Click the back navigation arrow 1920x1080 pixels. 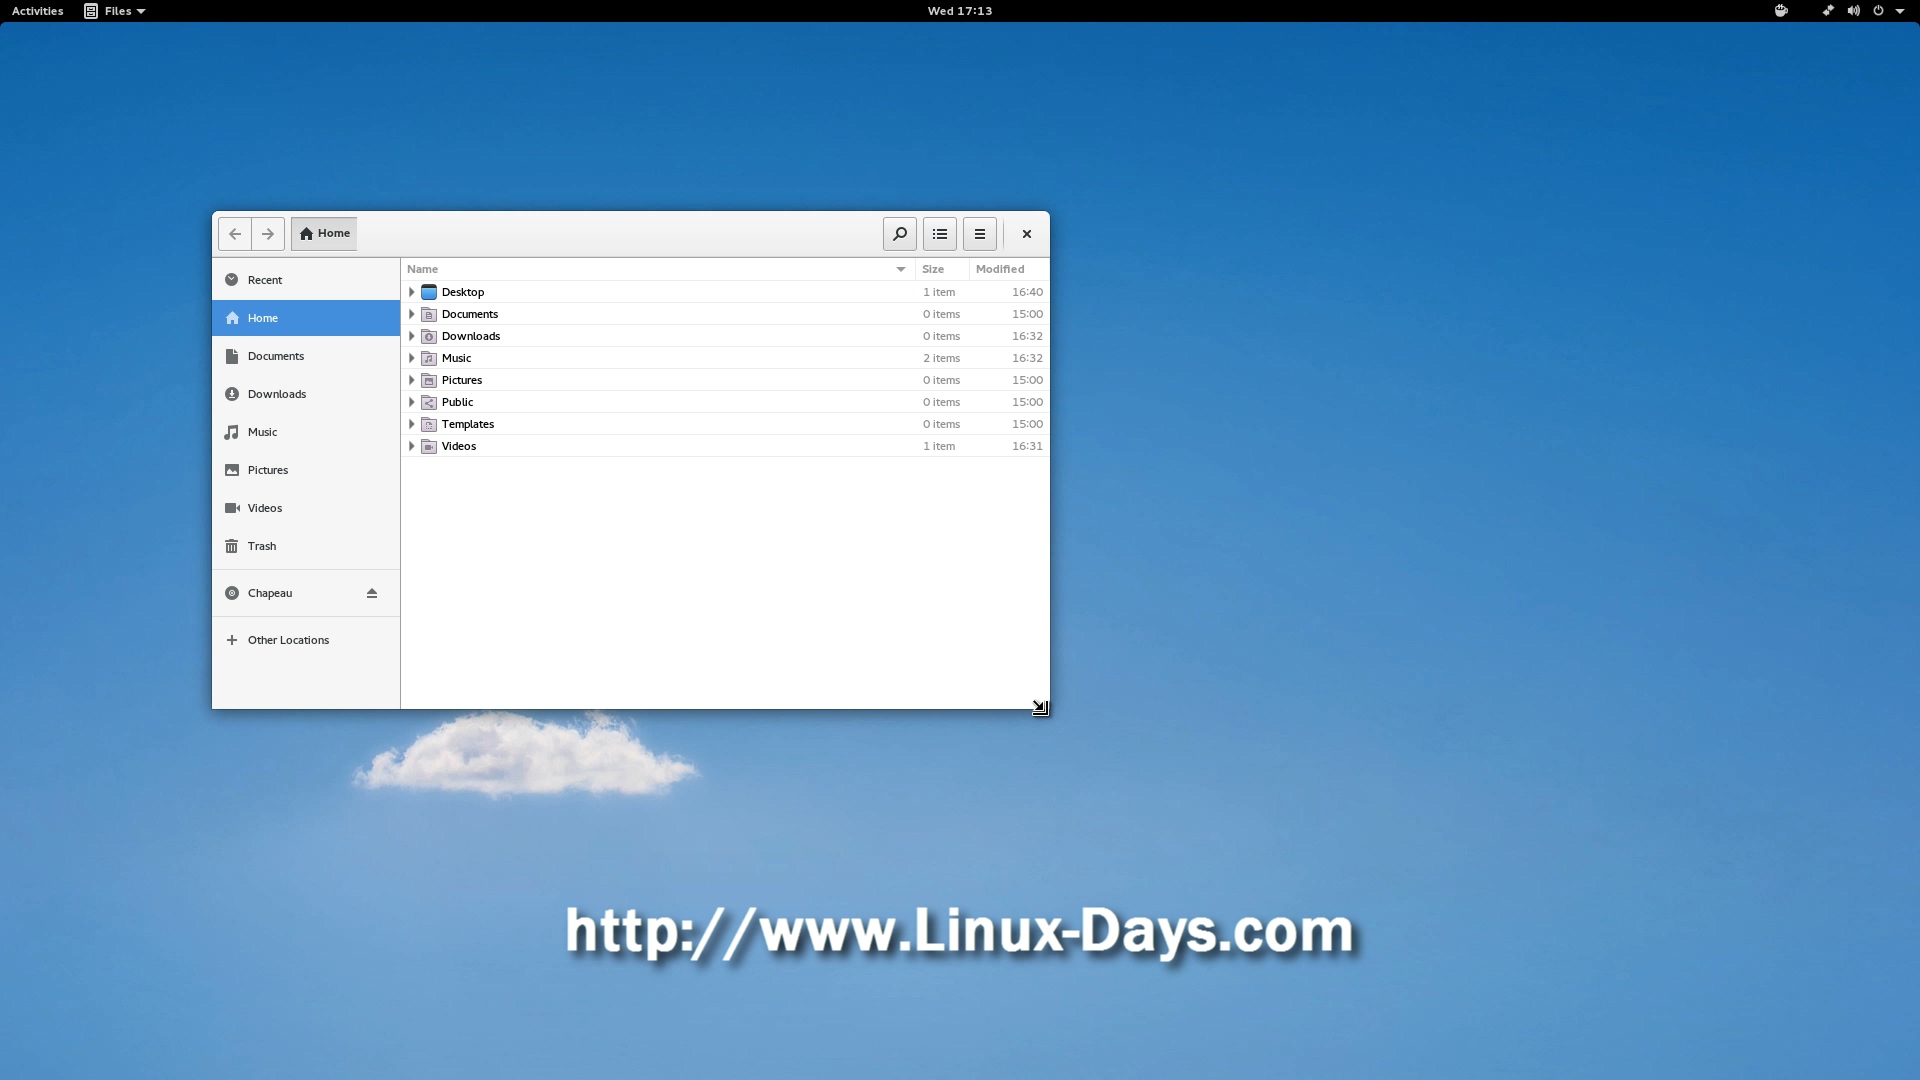[235, 234]
